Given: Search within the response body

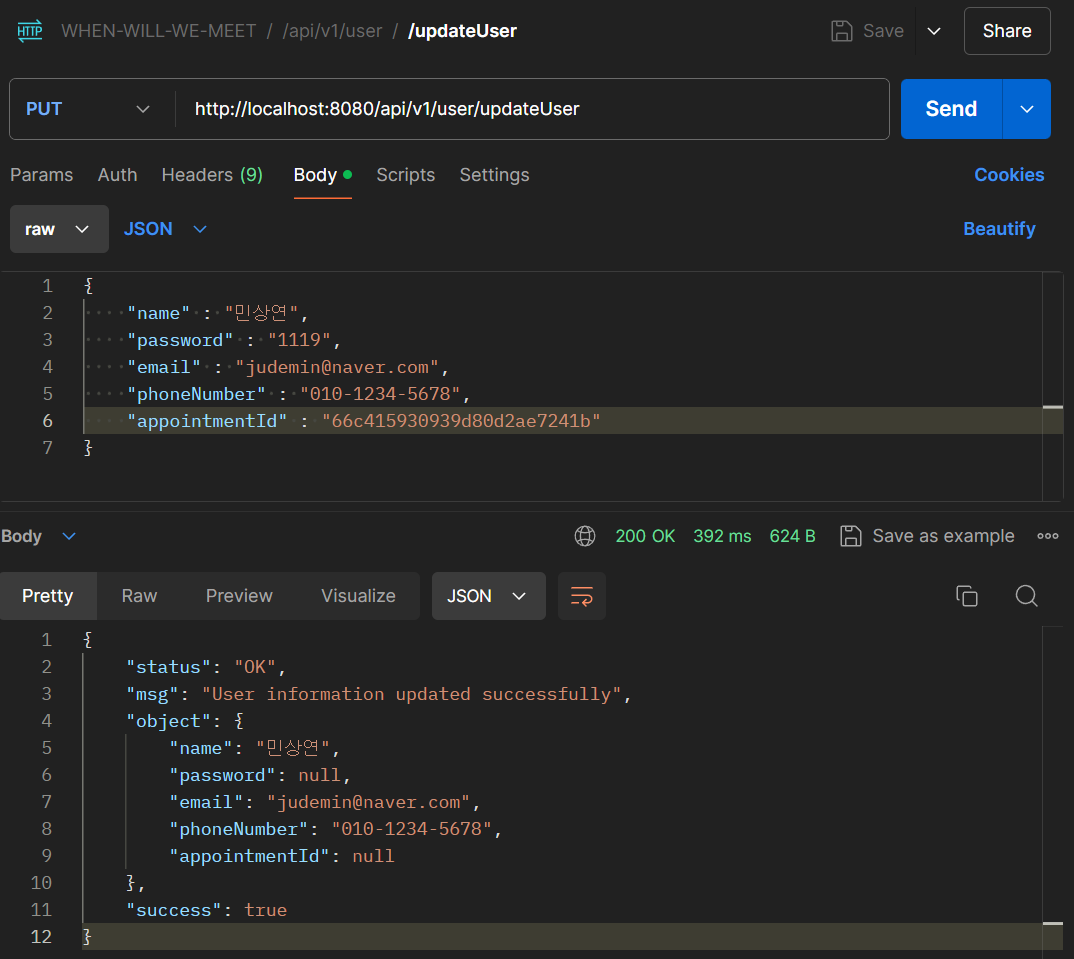Looking at the screenshot, I should pos(1026,596).
